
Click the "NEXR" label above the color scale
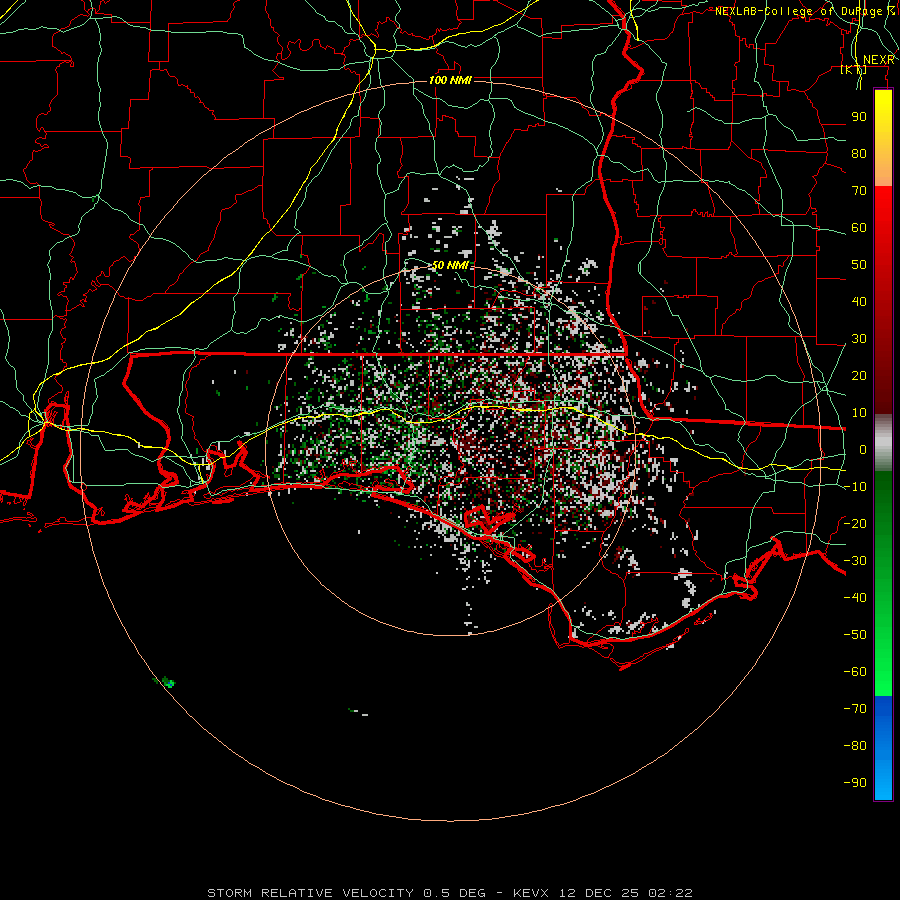click(x=879, y=60)
